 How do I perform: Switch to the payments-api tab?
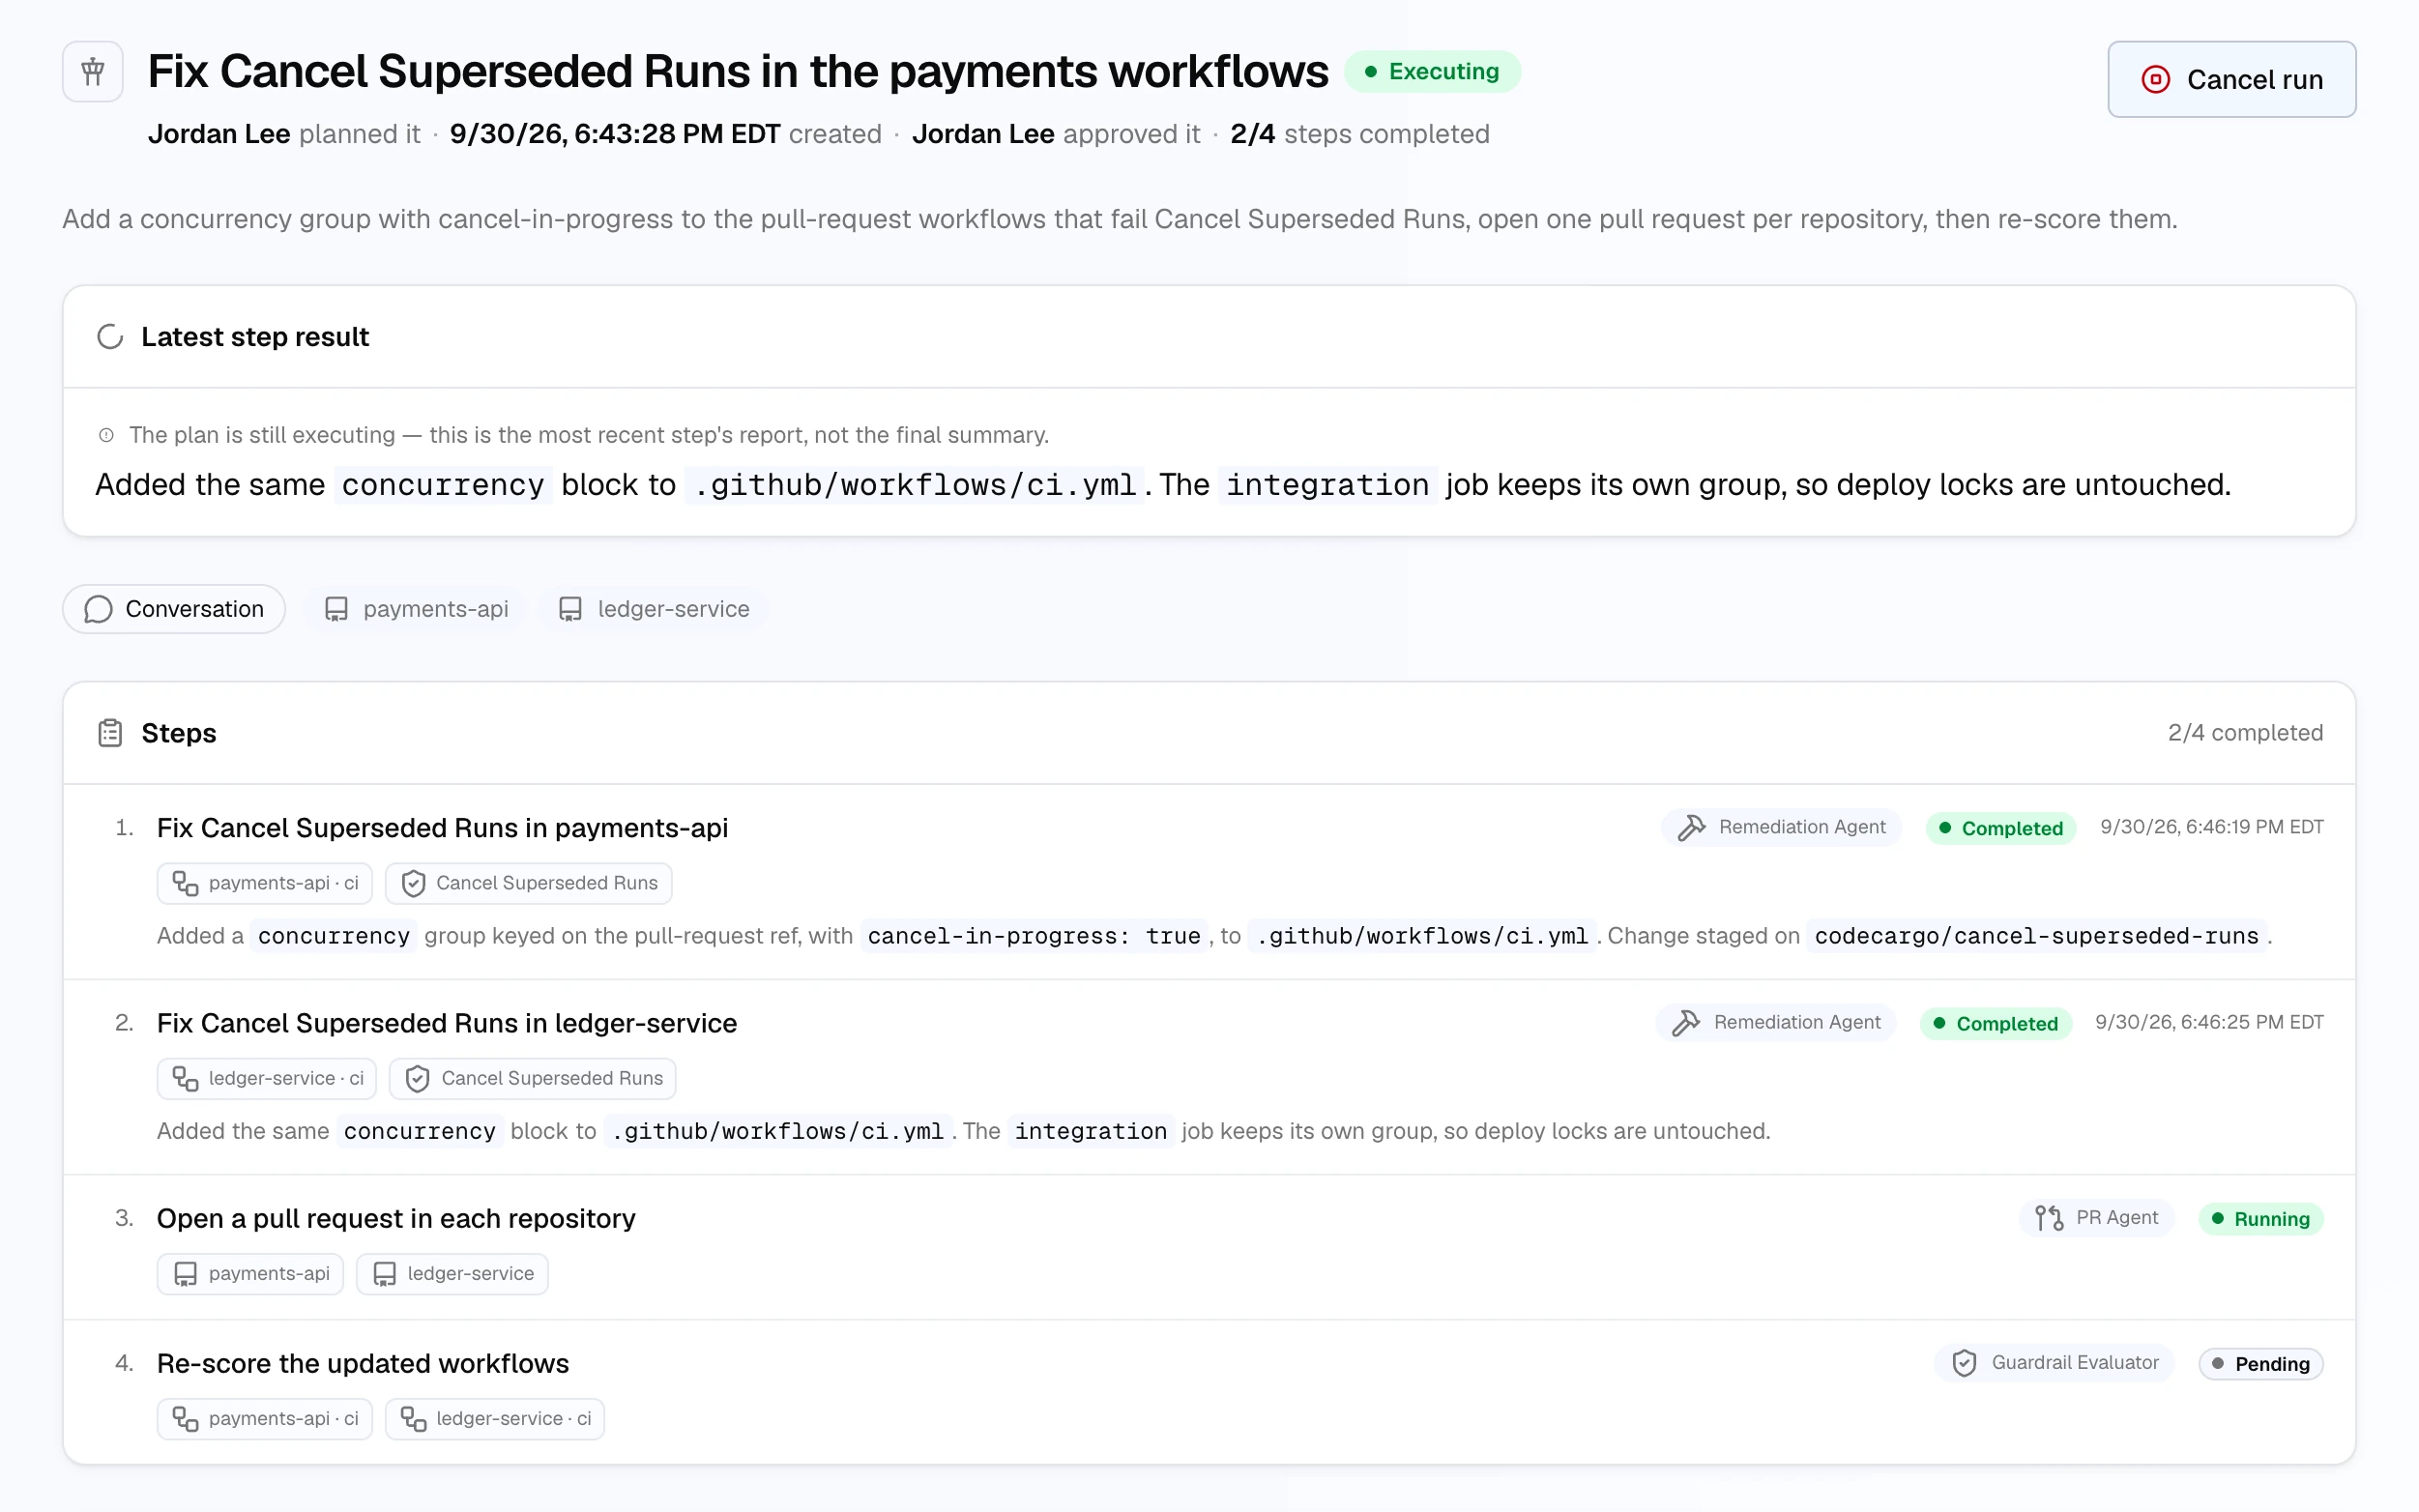(417, 609)
